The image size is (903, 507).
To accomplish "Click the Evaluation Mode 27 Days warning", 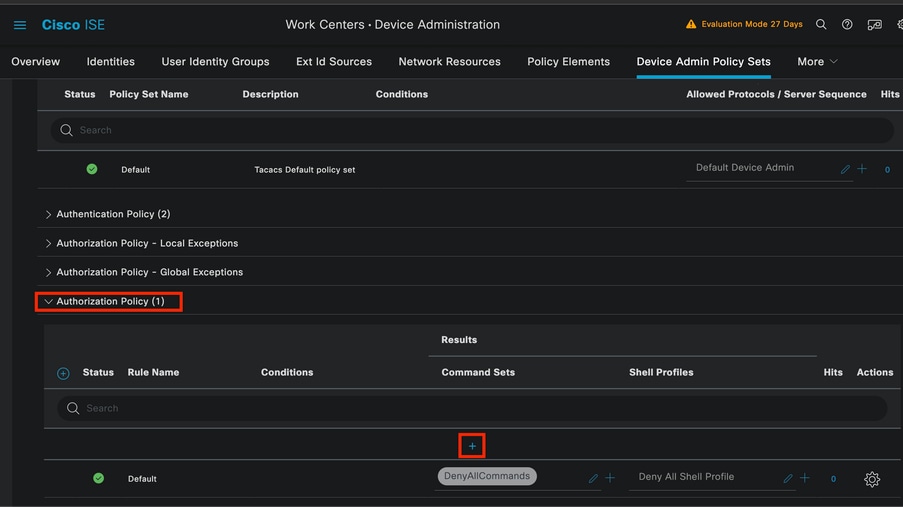I will pyautogui.click(x=744, y=24).
